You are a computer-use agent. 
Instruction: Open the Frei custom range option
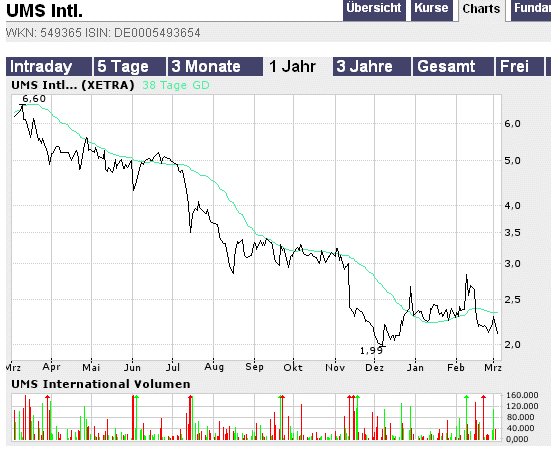click(519, 66)
